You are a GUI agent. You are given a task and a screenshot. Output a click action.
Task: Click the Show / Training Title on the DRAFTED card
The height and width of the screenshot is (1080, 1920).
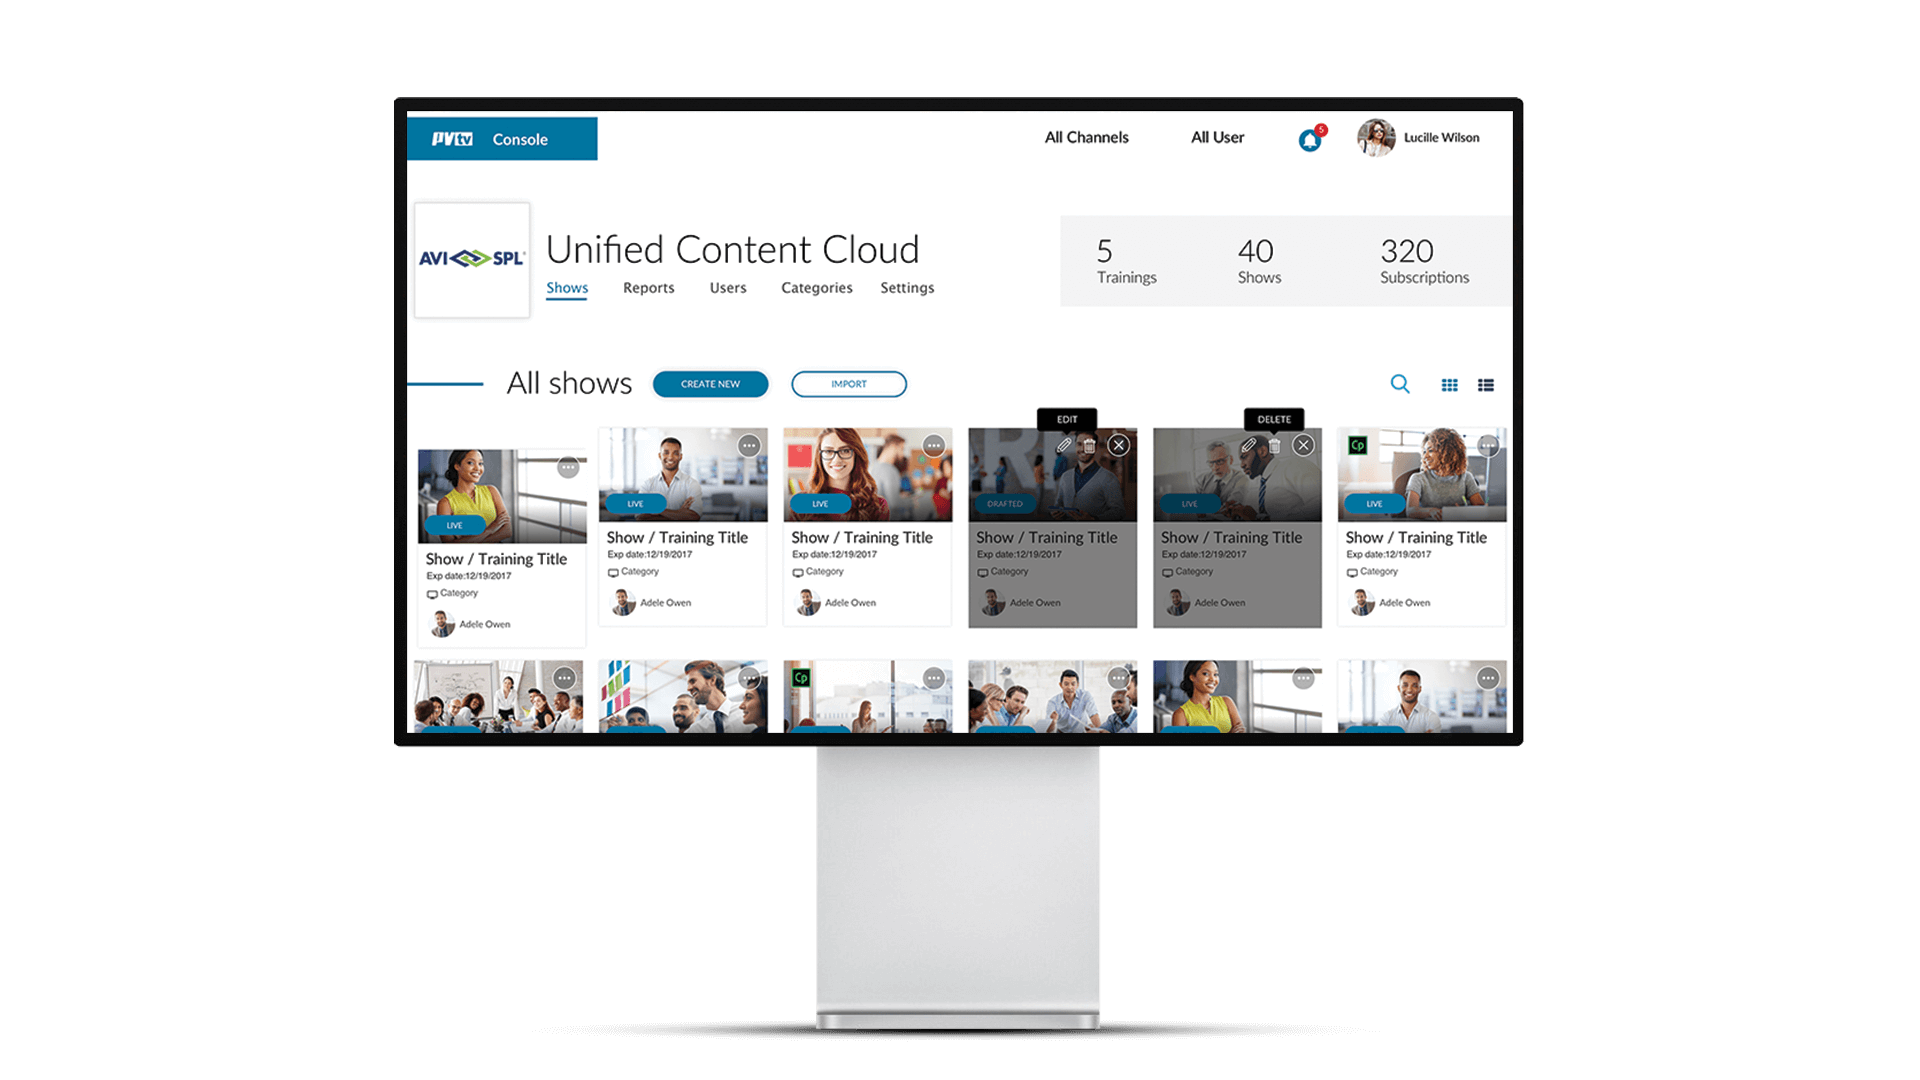[1047, 538]
